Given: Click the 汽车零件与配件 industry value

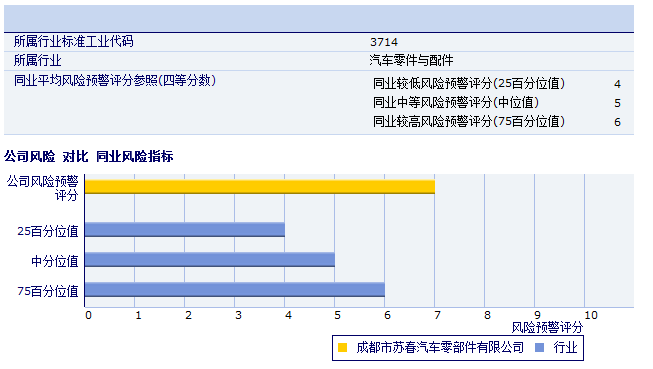Looking at the screenshot, I should 411,61.
